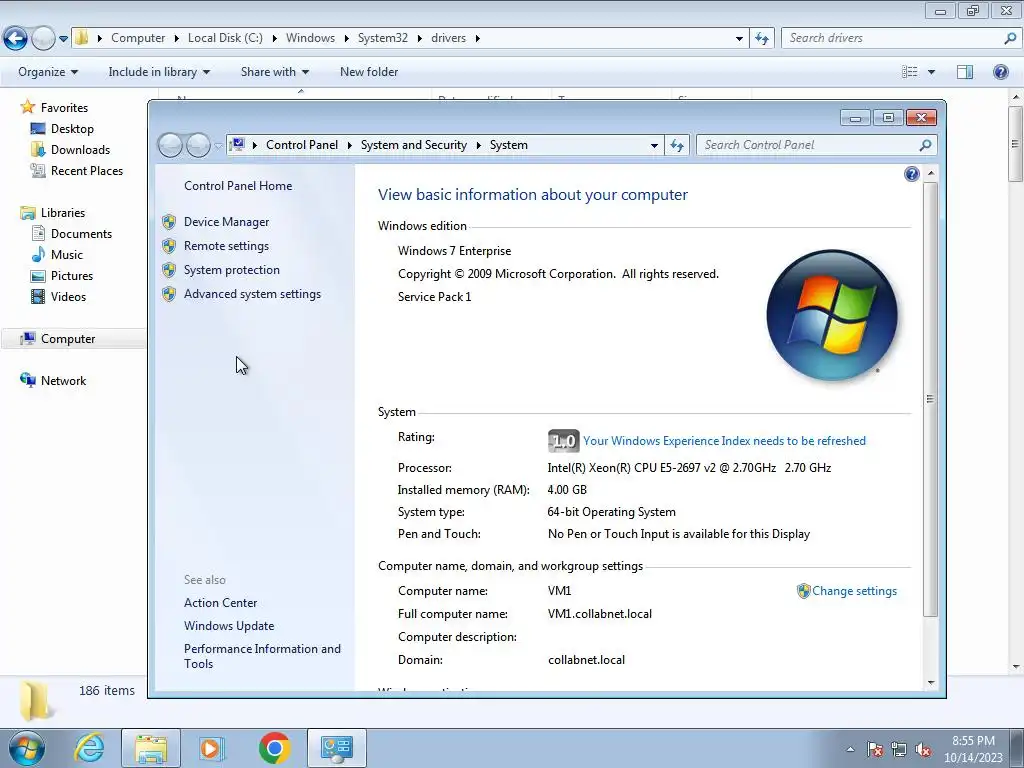Click the System protection shield icon
1024x768 pixels.
pos(169,270)
